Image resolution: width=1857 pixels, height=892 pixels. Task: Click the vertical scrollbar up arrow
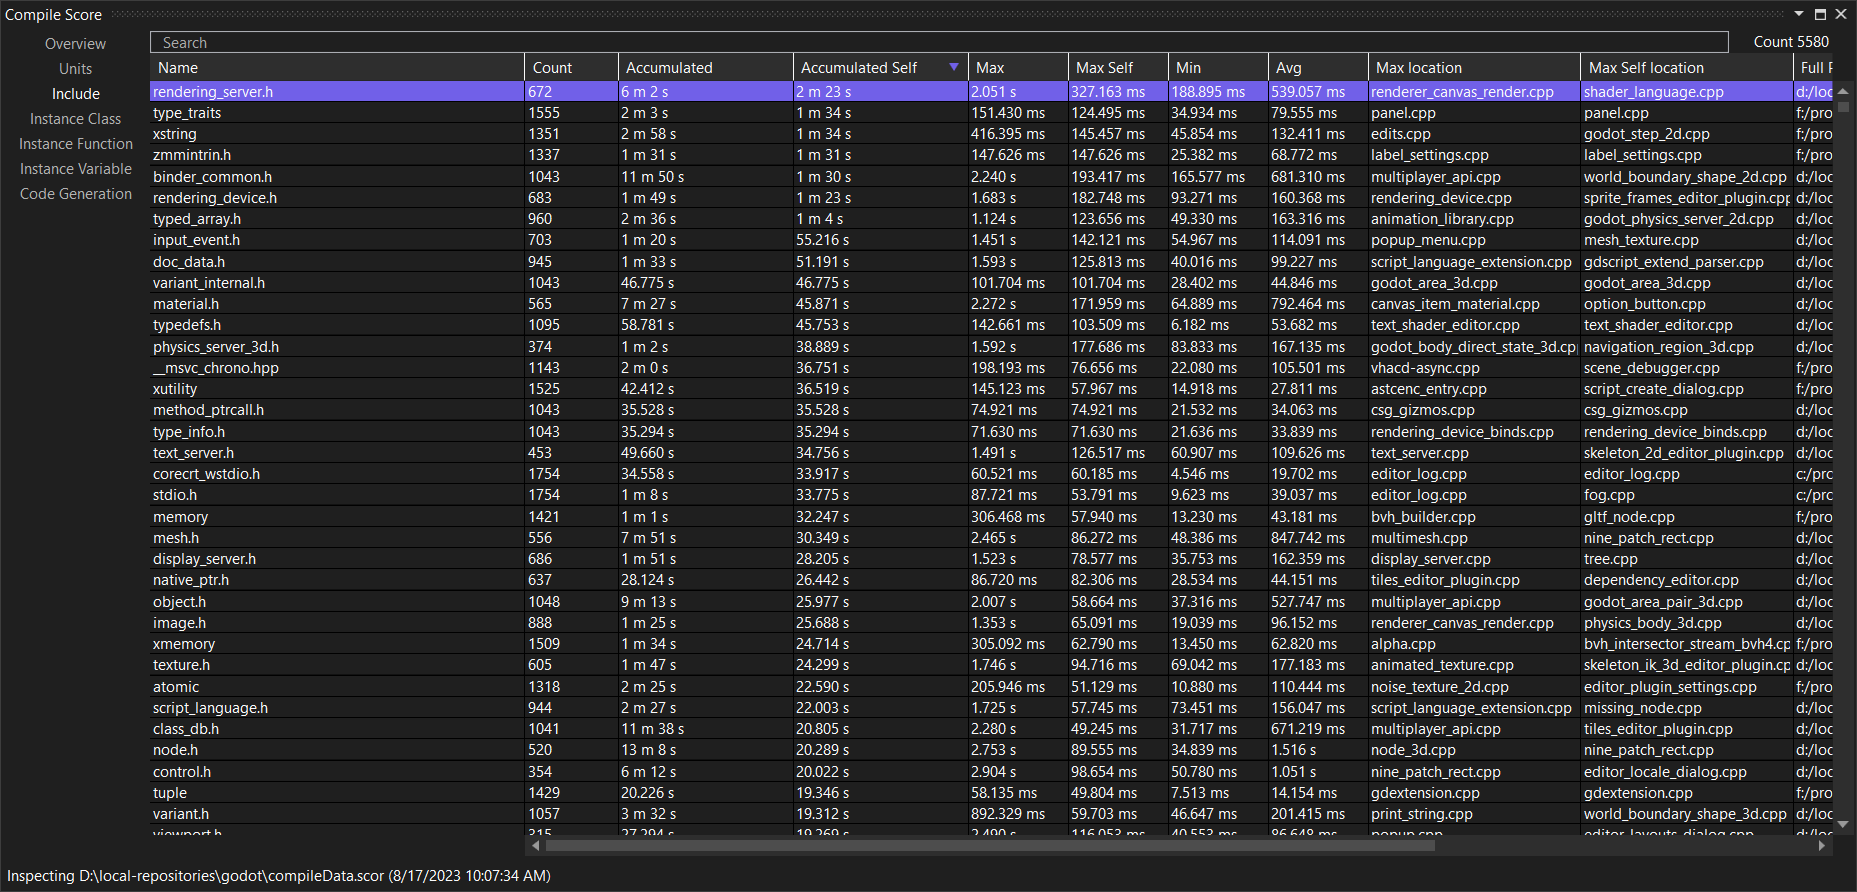(x=1843, y=90)
